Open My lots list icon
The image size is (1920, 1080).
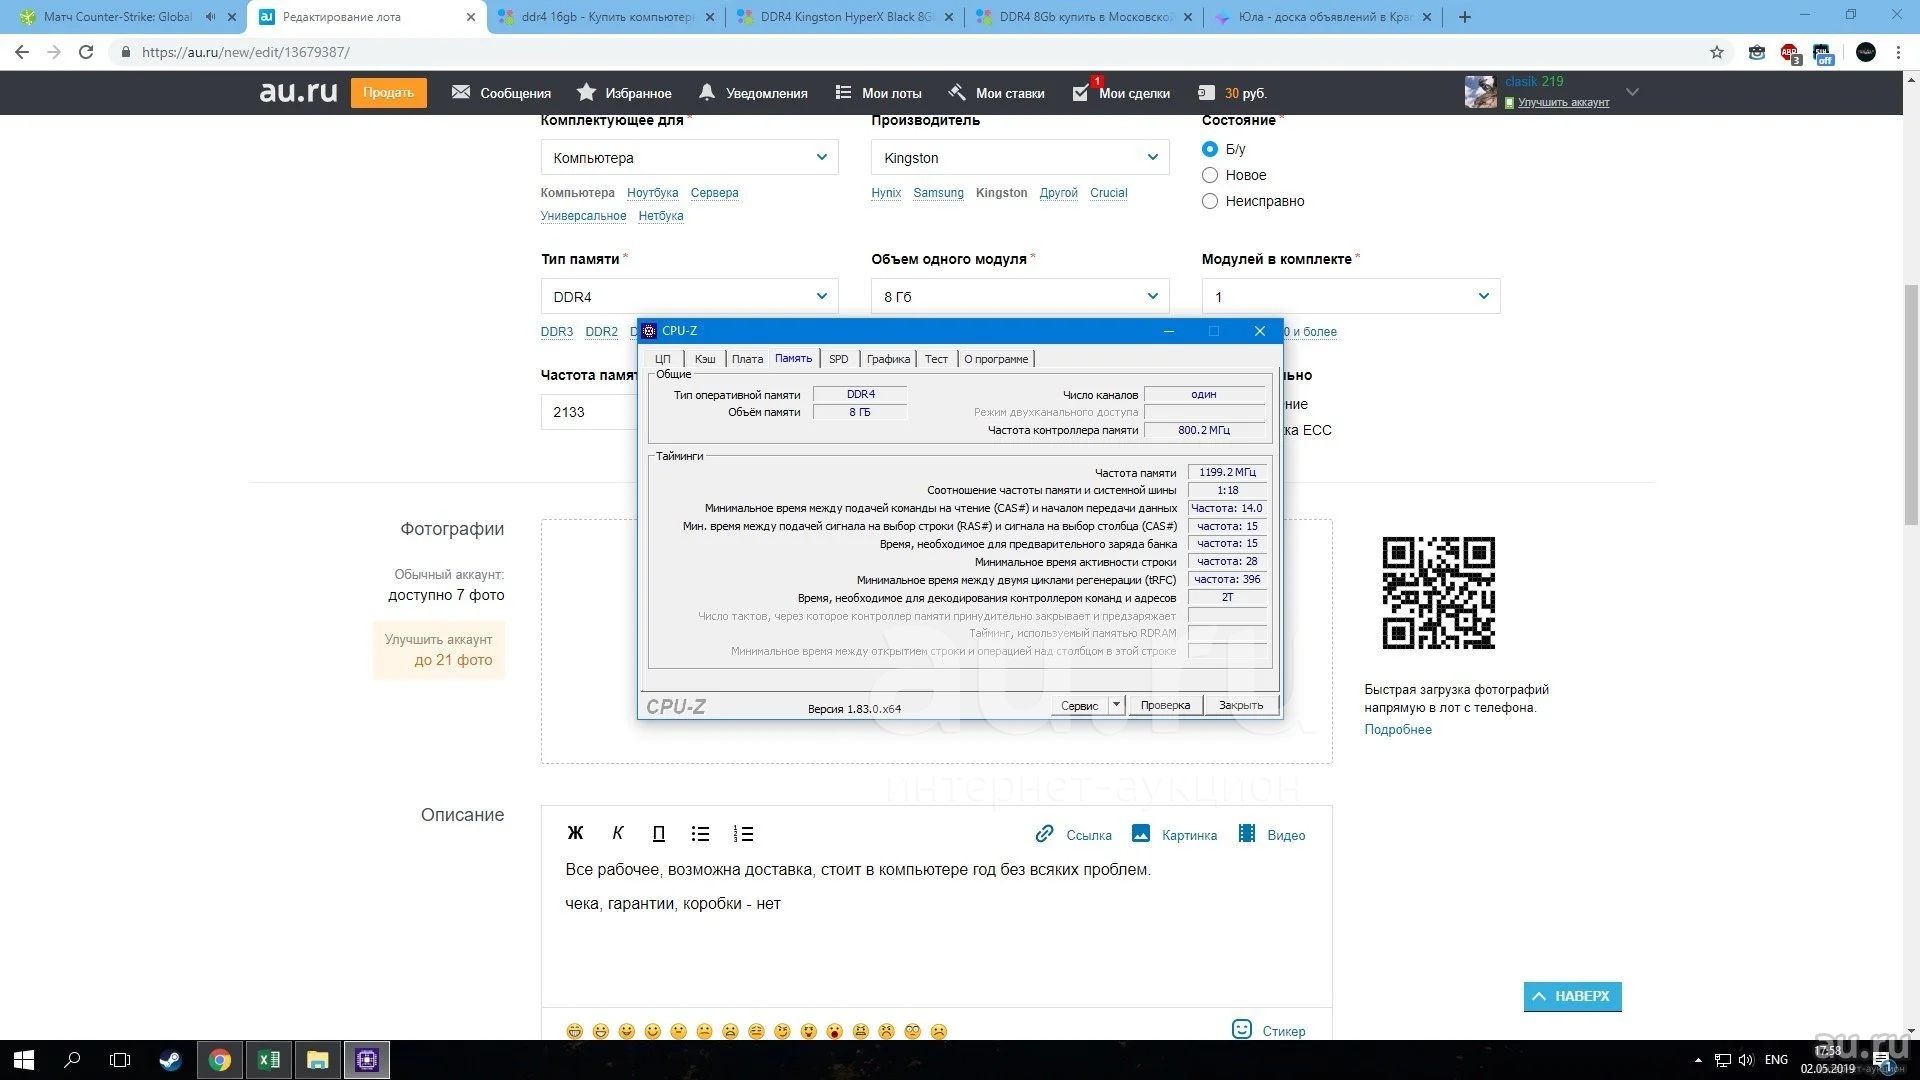tap(843, 92)
